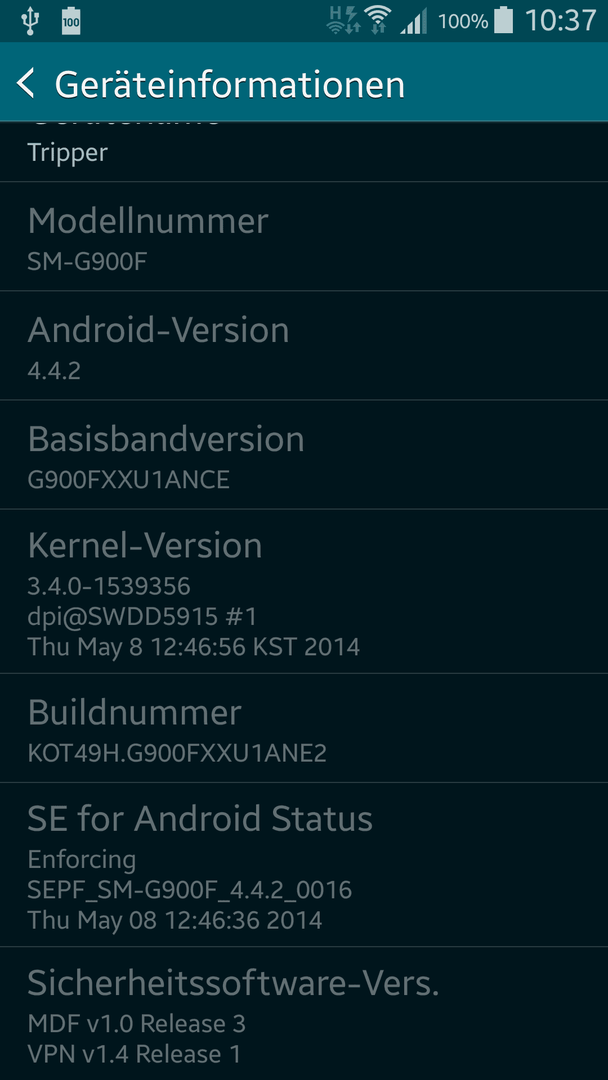
Task: Tap the back arrow beside Geräteinformationen
Action: [25, 83]
